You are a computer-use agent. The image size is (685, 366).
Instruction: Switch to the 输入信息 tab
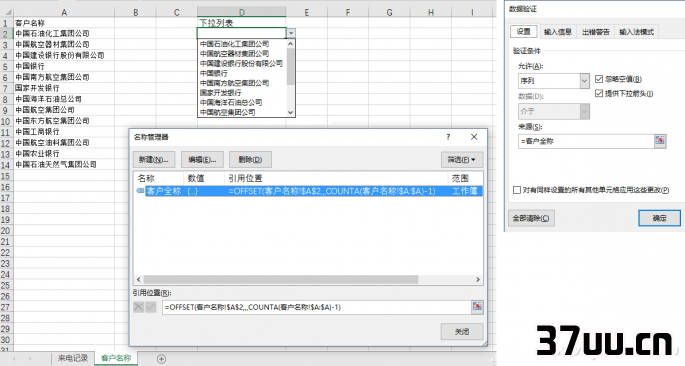558,32
